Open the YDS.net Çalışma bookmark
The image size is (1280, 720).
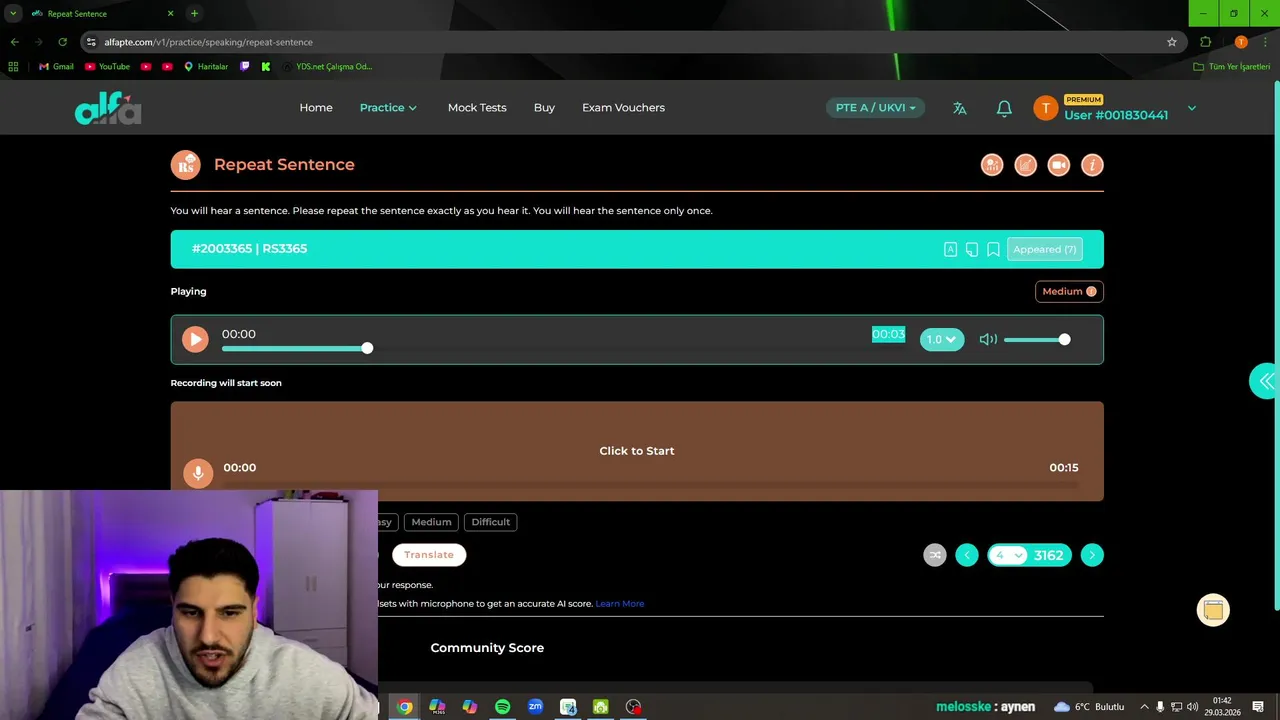[x=327, y=66]
